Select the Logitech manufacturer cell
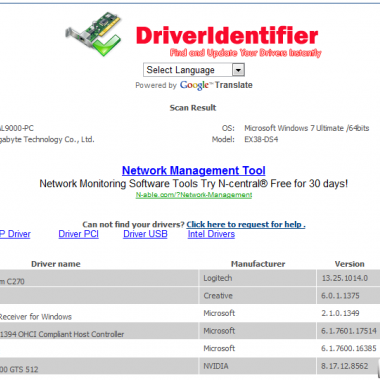Viewport: 380px width, 380px height. [x=257, y=278]
